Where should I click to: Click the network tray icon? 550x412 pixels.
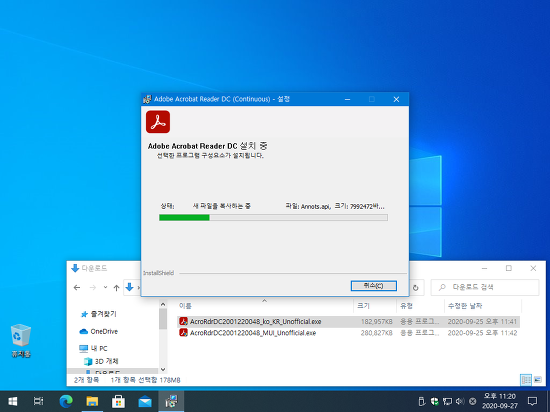(447, 401)
